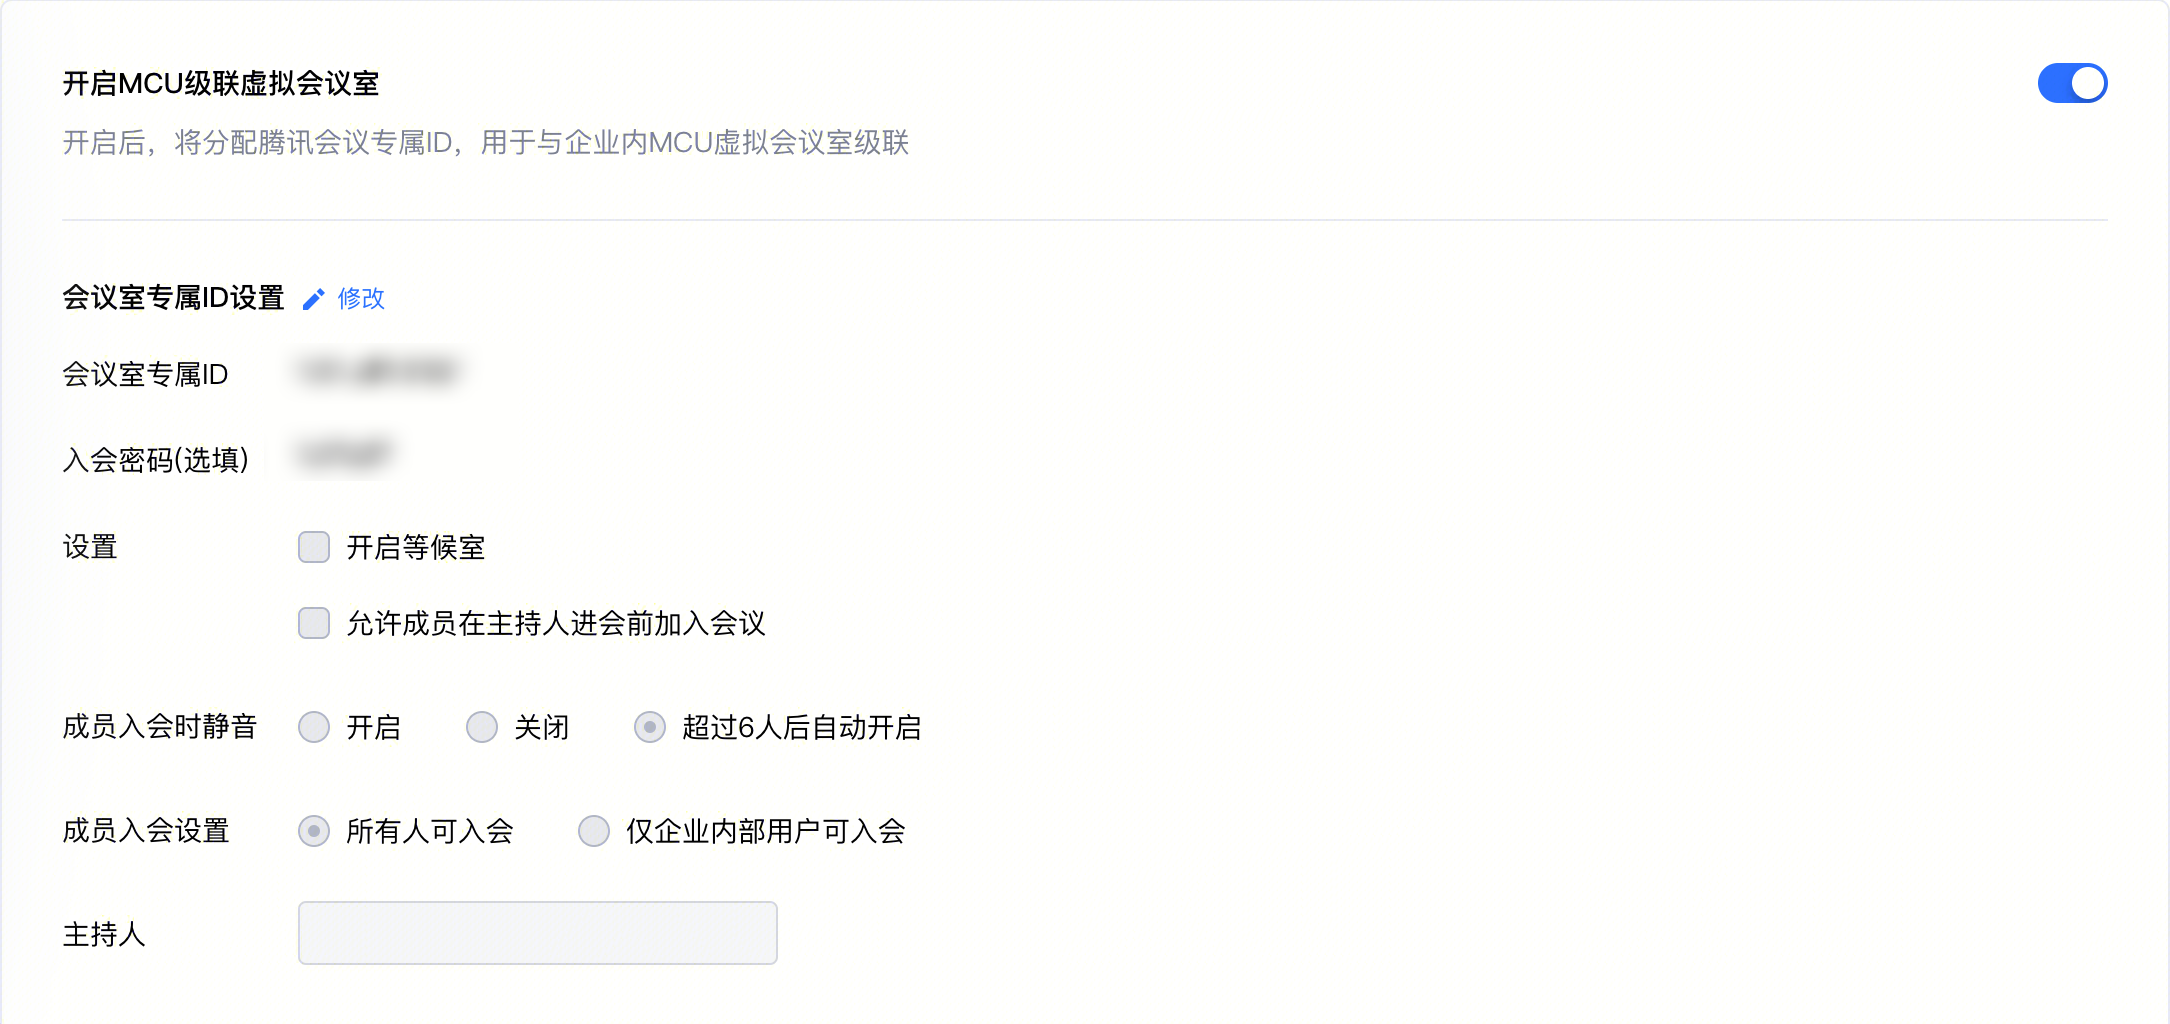Choose 仅企业内部用户可入会 radio option

[594, 831]
